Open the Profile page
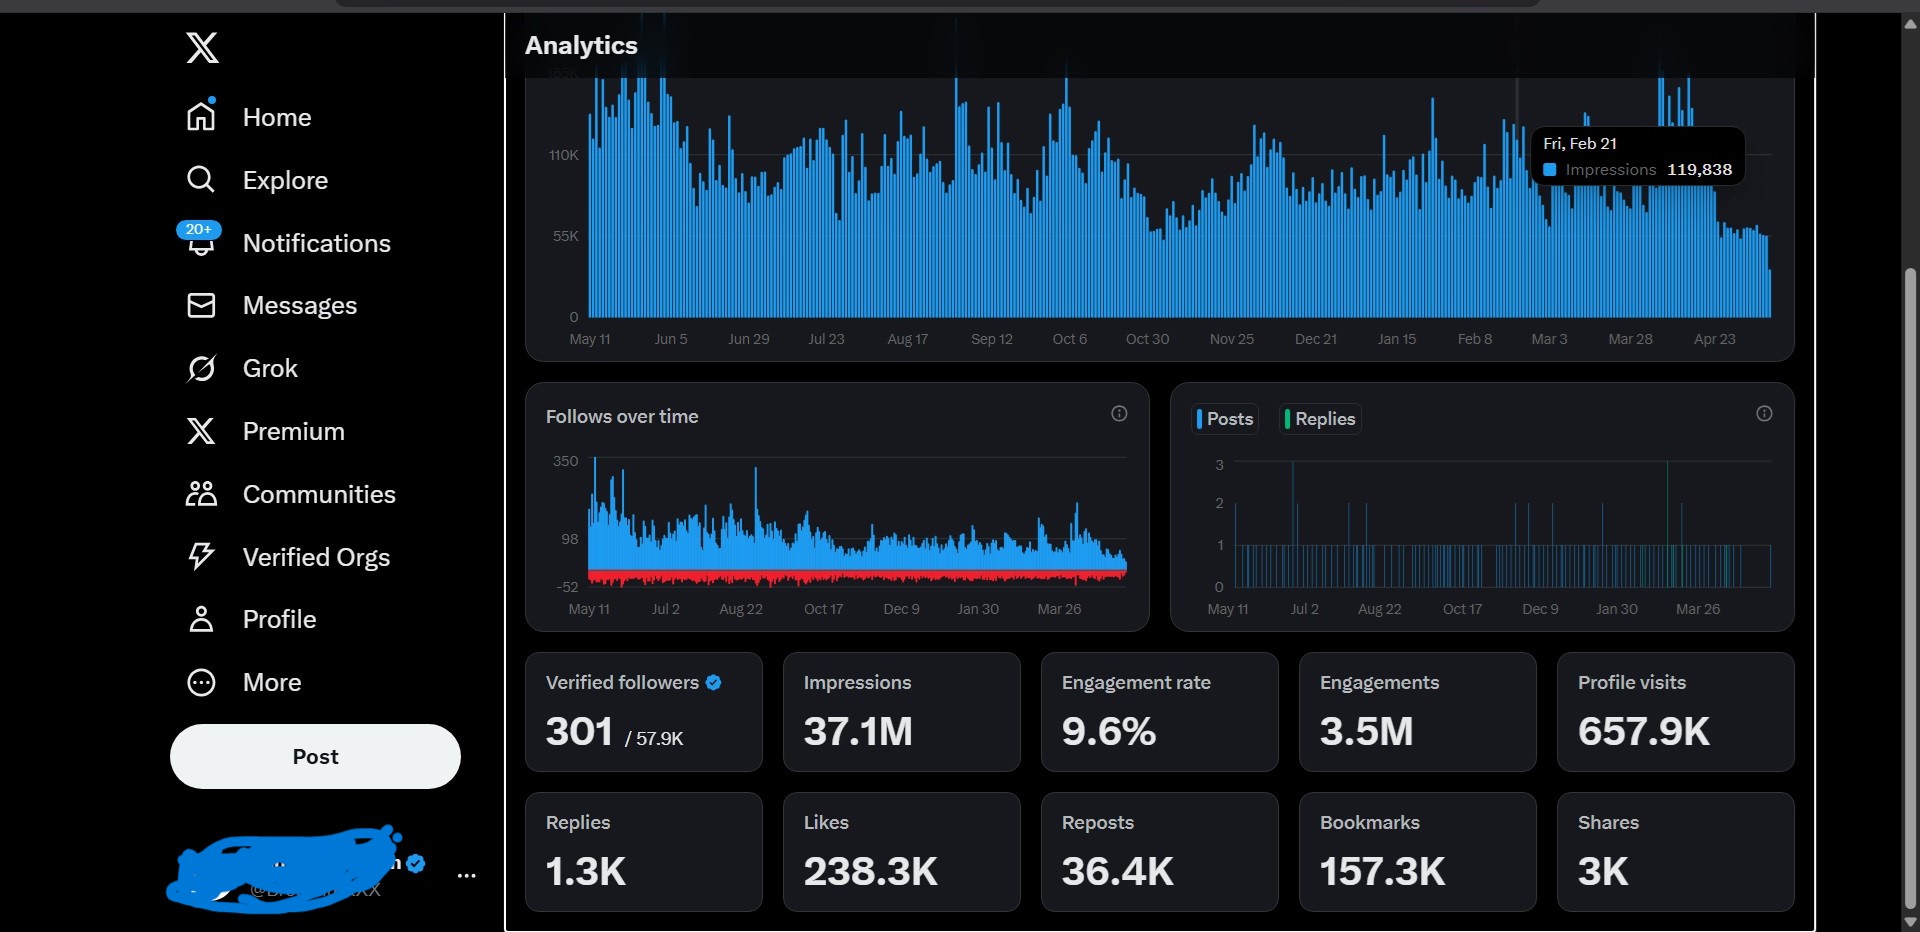1920x932 pixels. tap(279, 619)
